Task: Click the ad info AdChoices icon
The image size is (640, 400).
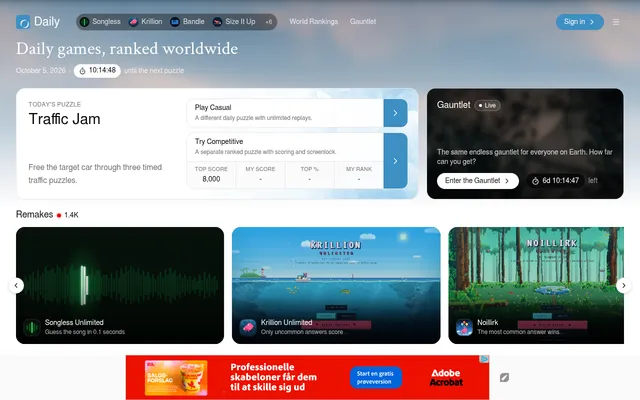Action: coord(484,359)
